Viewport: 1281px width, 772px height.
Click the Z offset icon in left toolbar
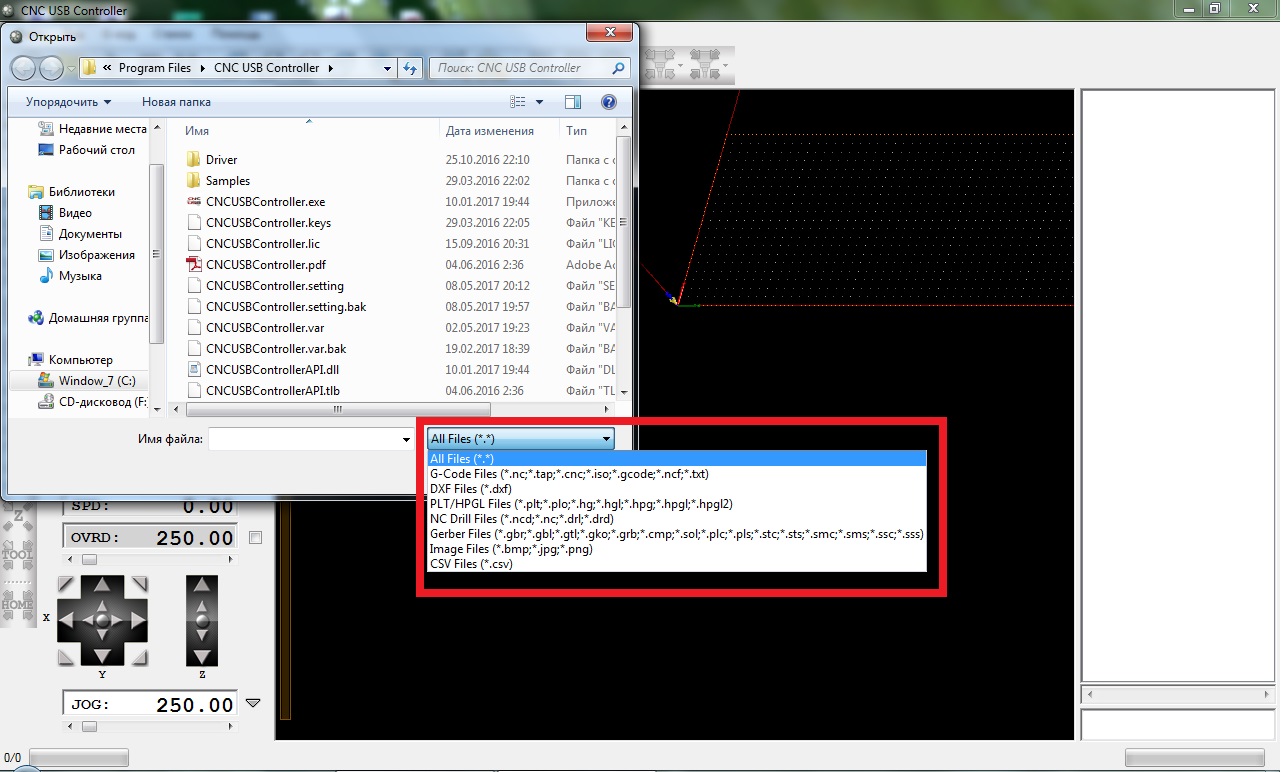click(x=17, y=515)
